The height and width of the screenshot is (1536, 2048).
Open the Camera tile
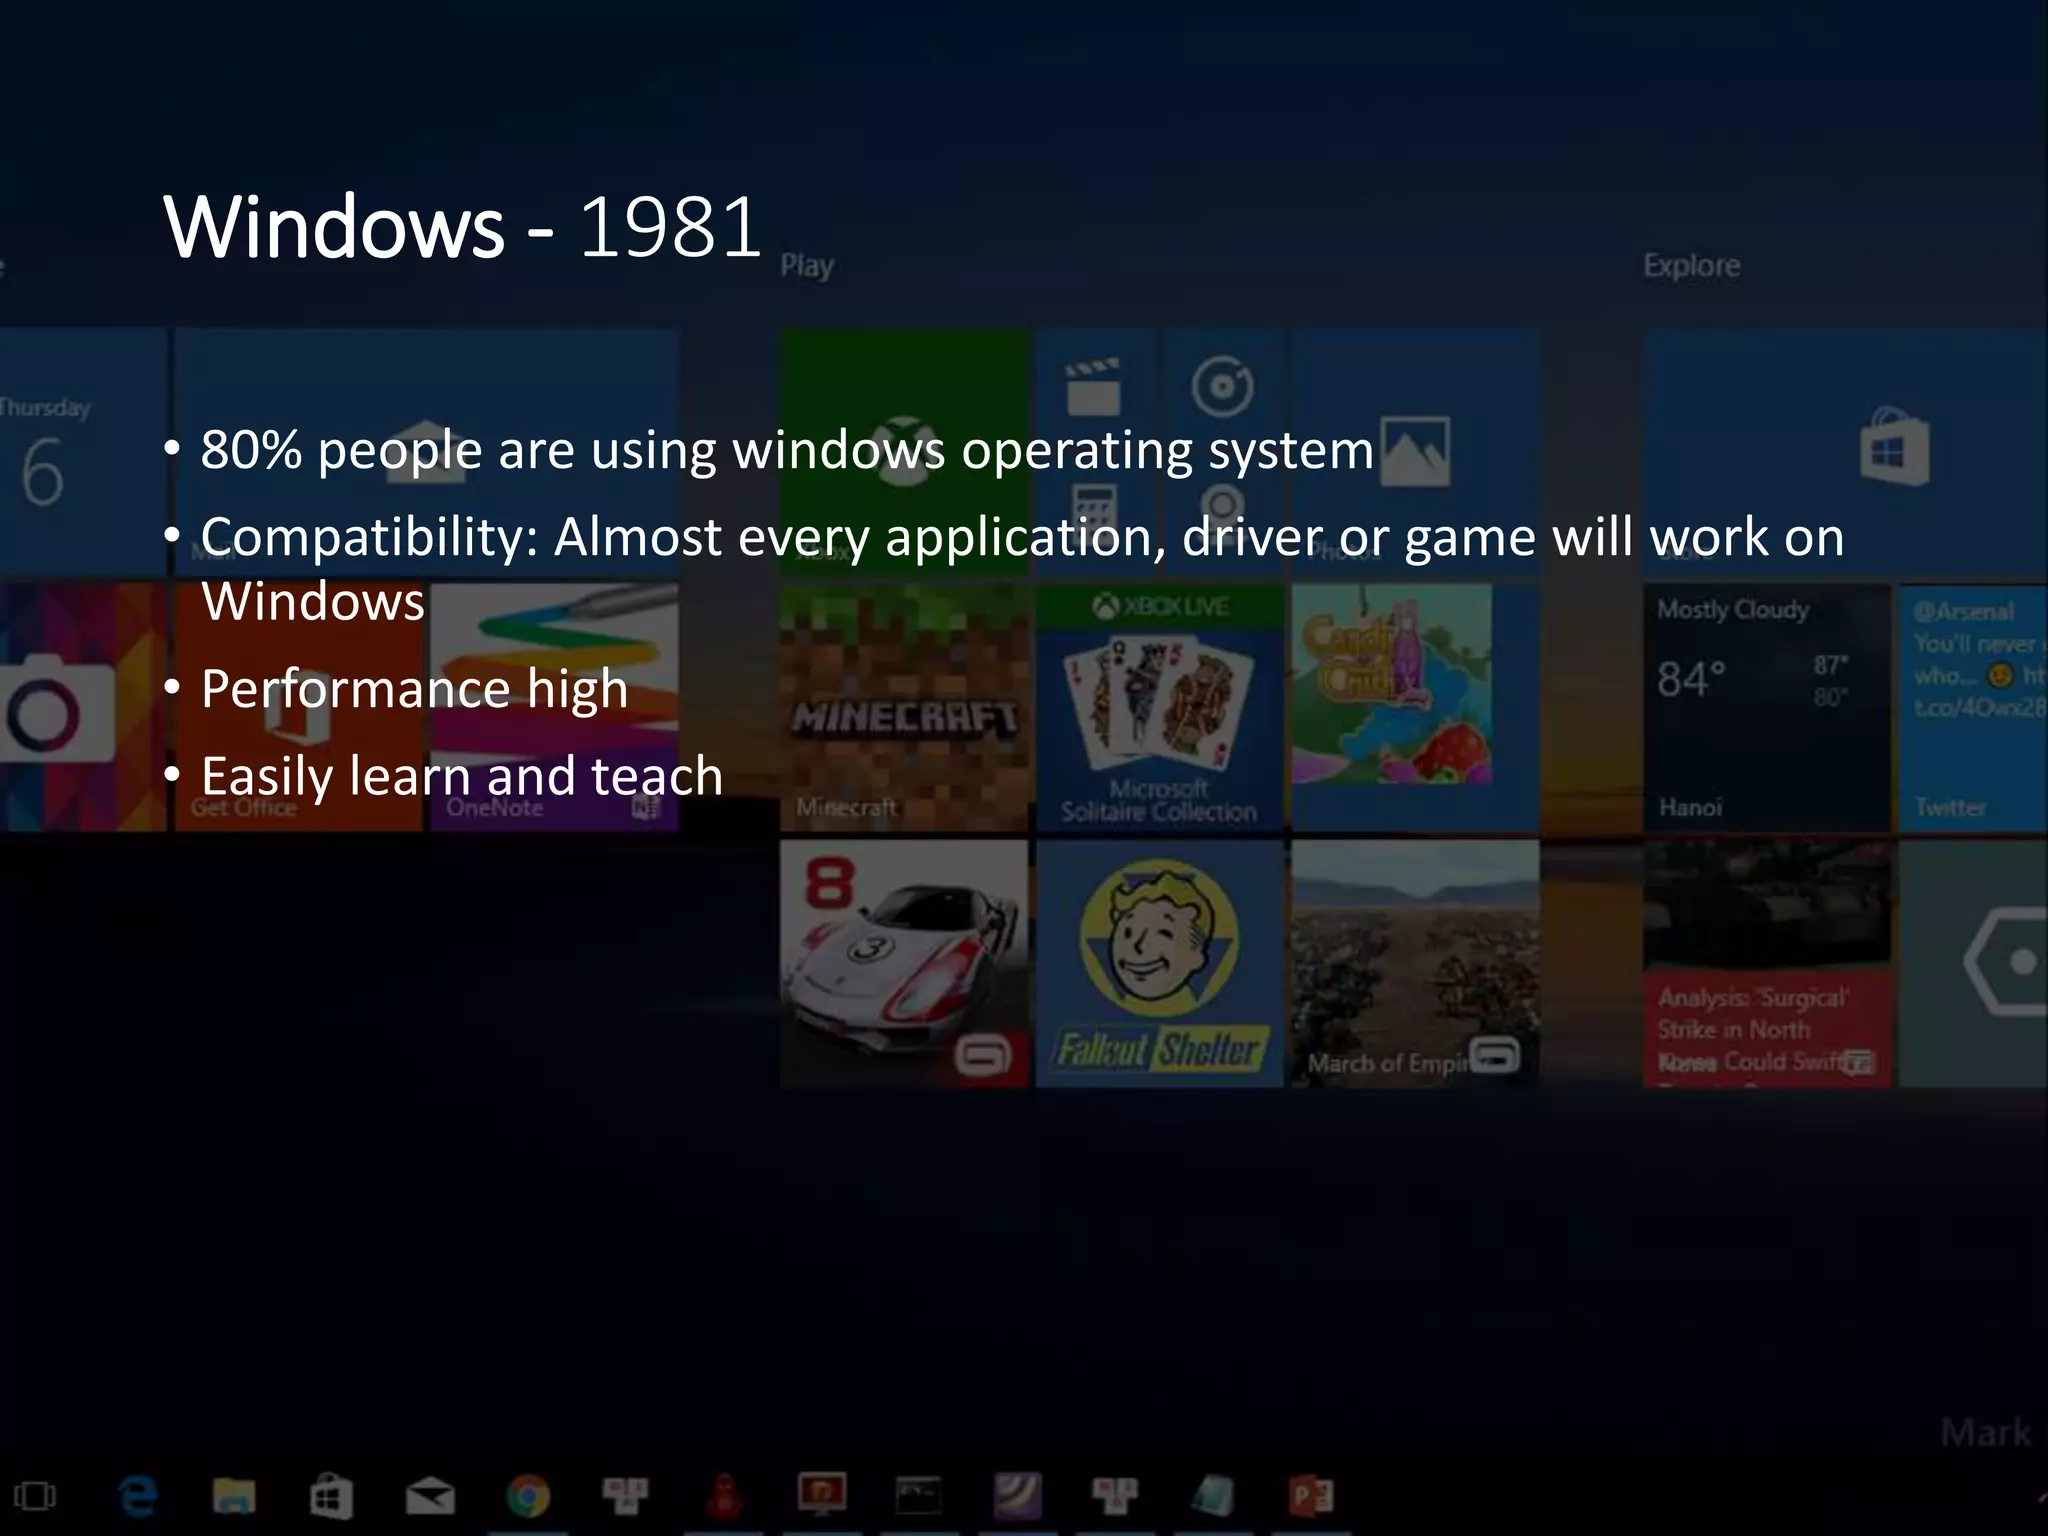tap(83, 708)
